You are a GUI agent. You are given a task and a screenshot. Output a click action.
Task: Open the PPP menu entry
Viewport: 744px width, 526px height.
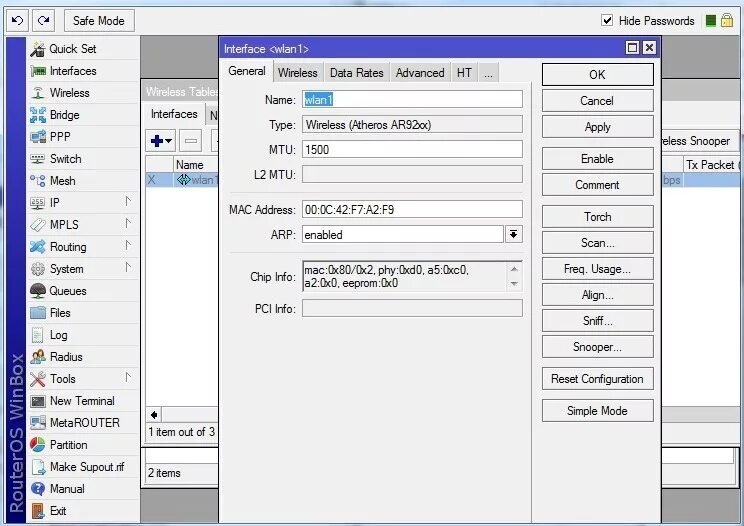click(x=84, y=137)
